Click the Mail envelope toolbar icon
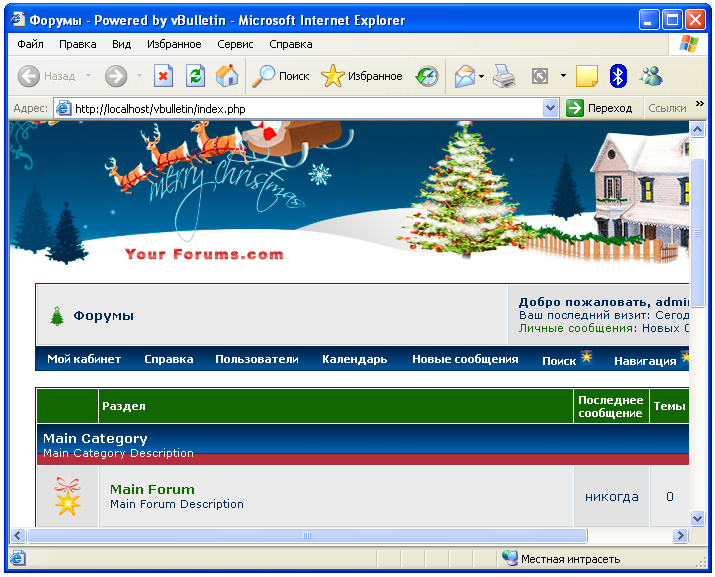The width and height of the screenshot is (715, 577). [x=464, y=76]
